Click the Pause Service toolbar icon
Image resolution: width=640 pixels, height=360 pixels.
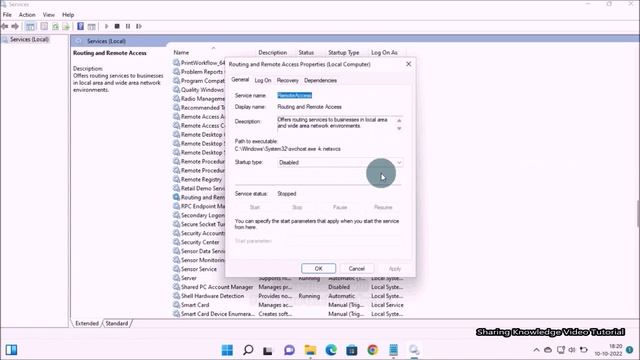click(128, 26)
